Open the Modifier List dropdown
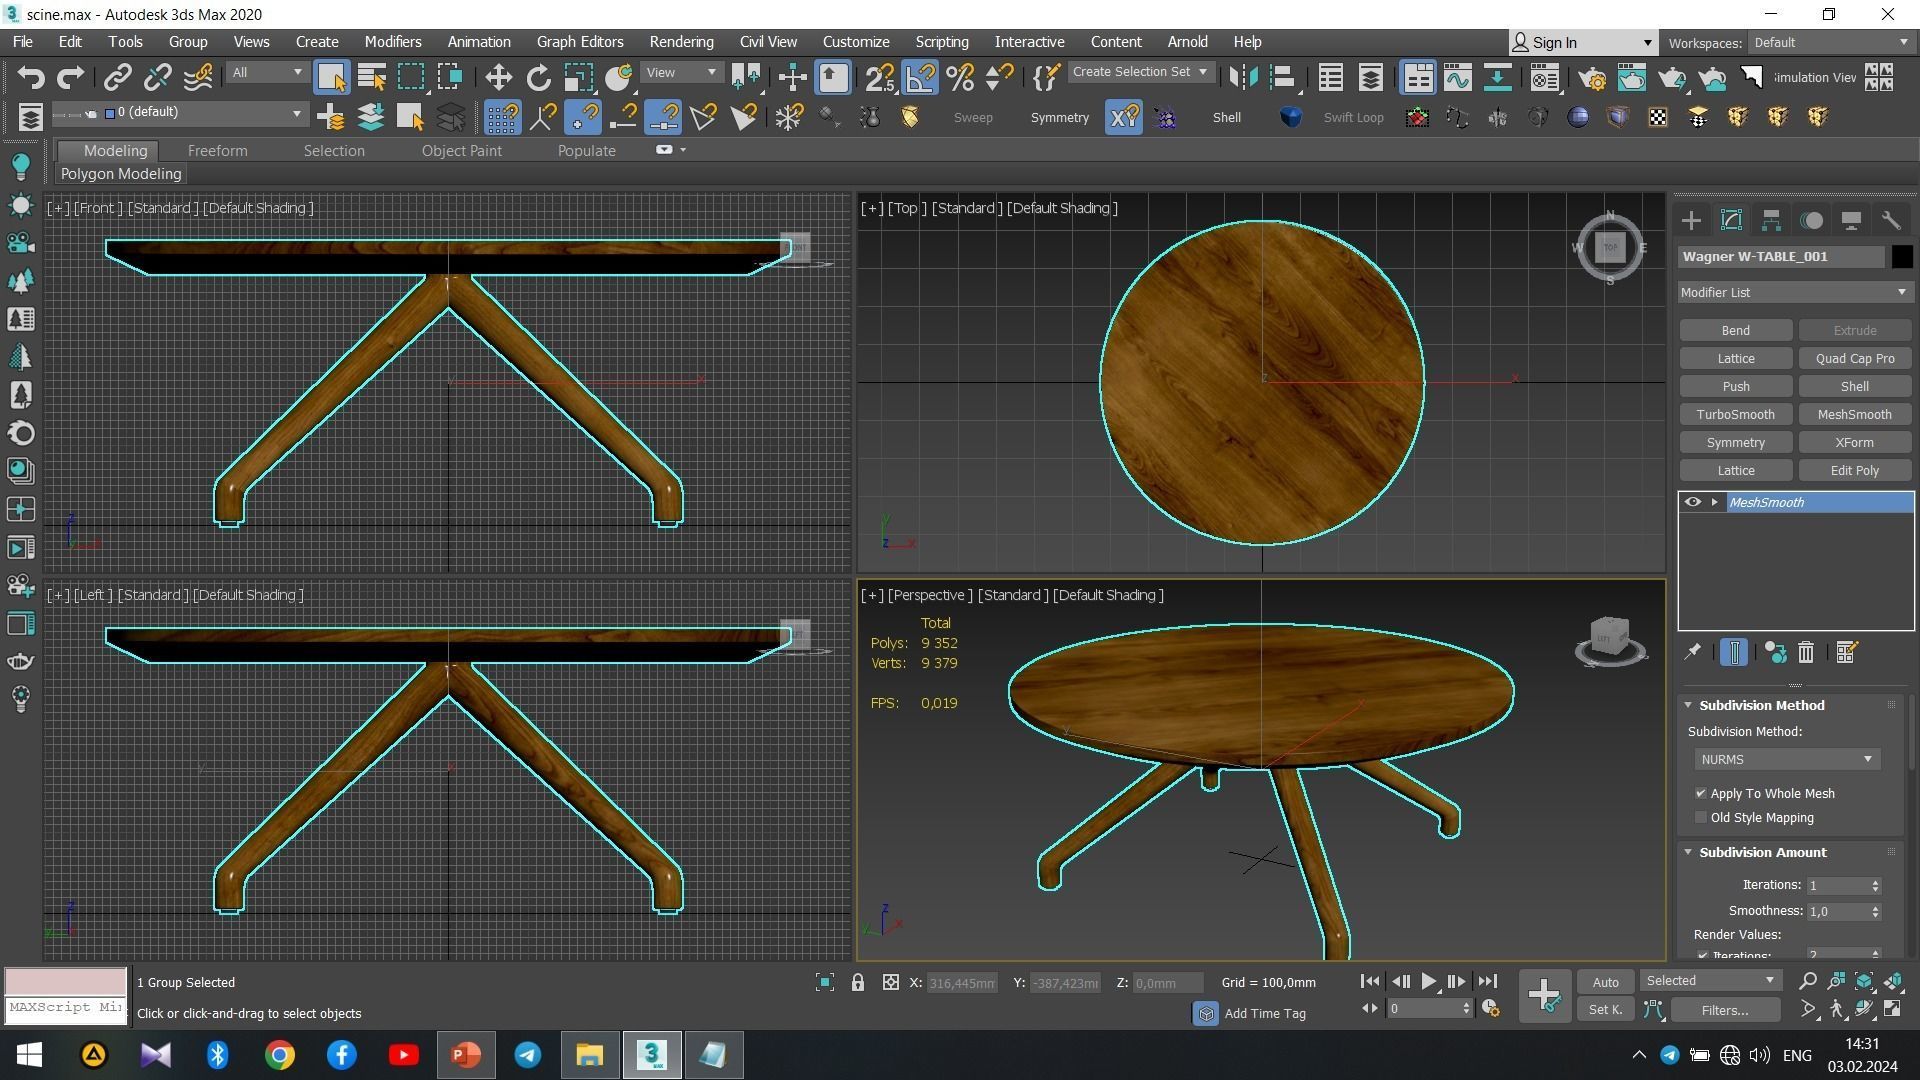Screen dimensions: 1920x1080 pyautogui.click(x=1794, y=292)
